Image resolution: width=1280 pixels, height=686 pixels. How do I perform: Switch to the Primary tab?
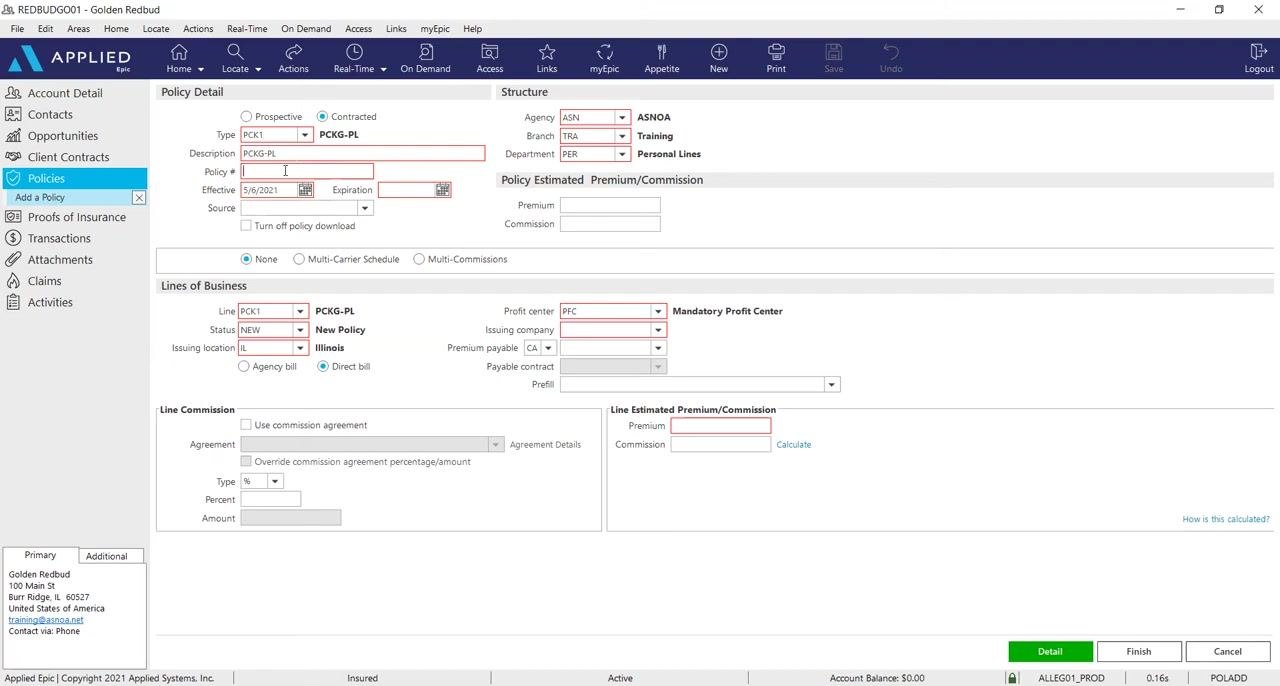pos(40,555)
